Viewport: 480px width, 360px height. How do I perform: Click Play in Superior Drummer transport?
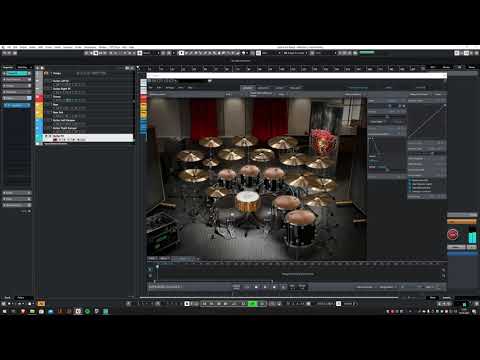[265, 287]
